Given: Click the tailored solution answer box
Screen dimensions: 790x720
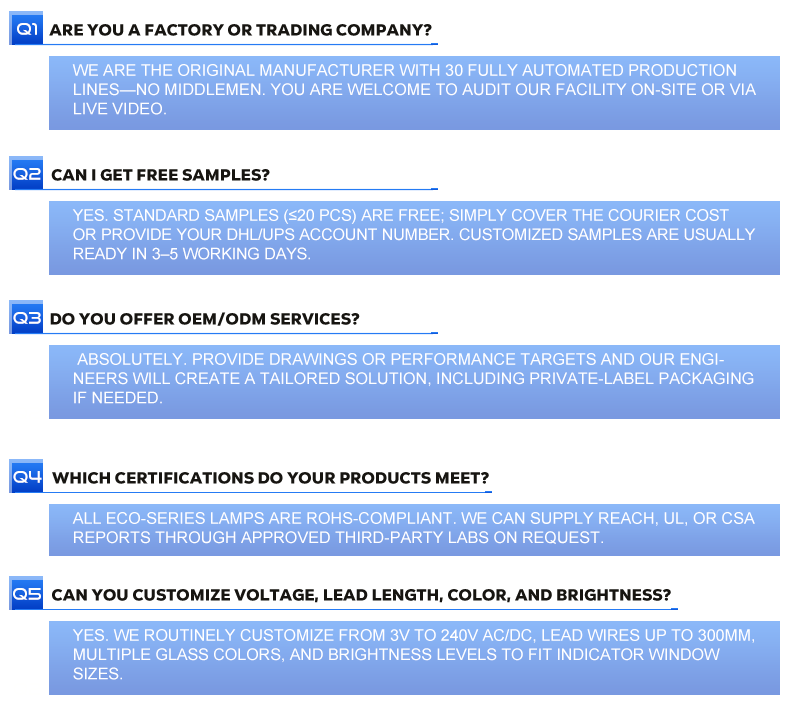Looking at the screenshot, I should coord(414,382).
